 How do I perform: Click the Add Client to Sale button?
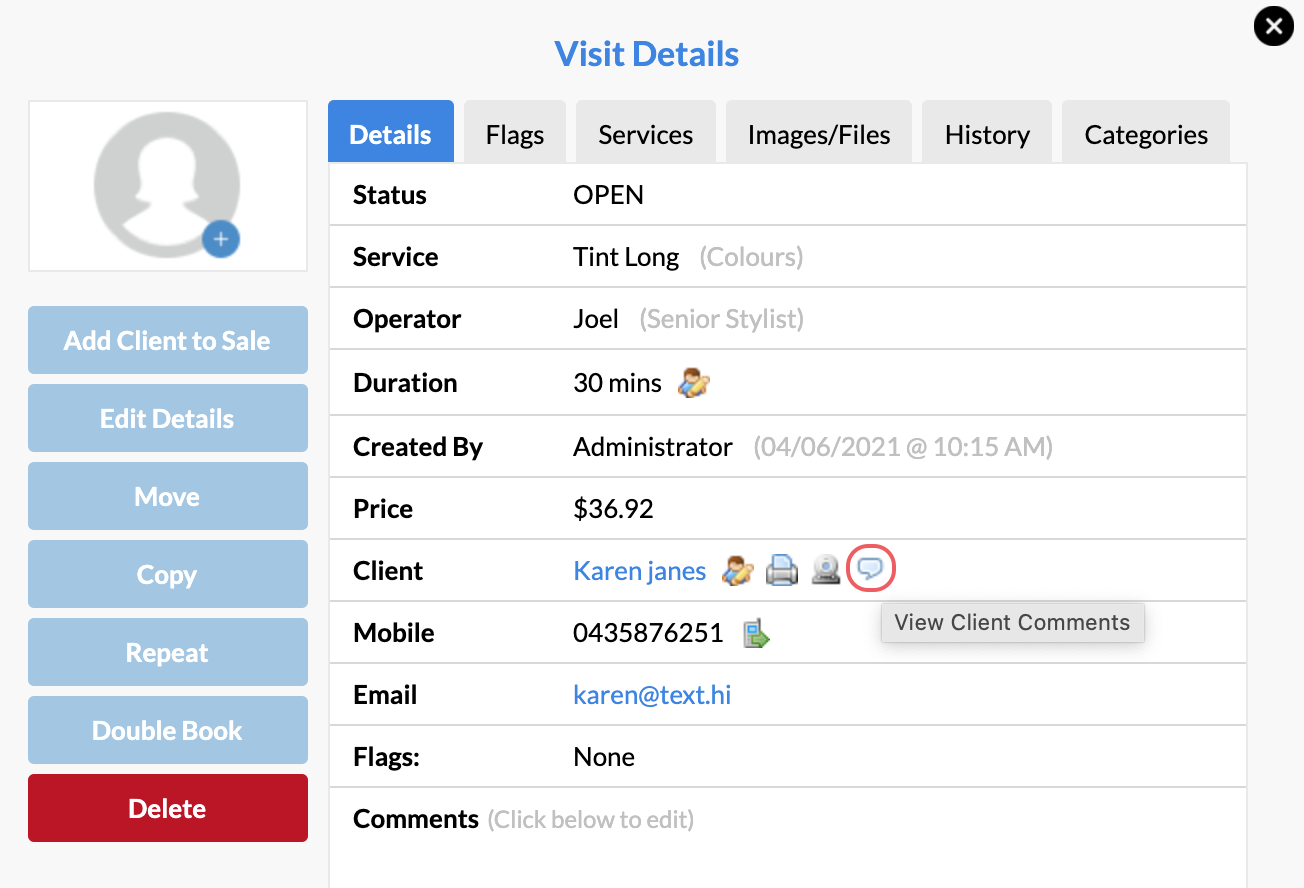coord(167,340)
